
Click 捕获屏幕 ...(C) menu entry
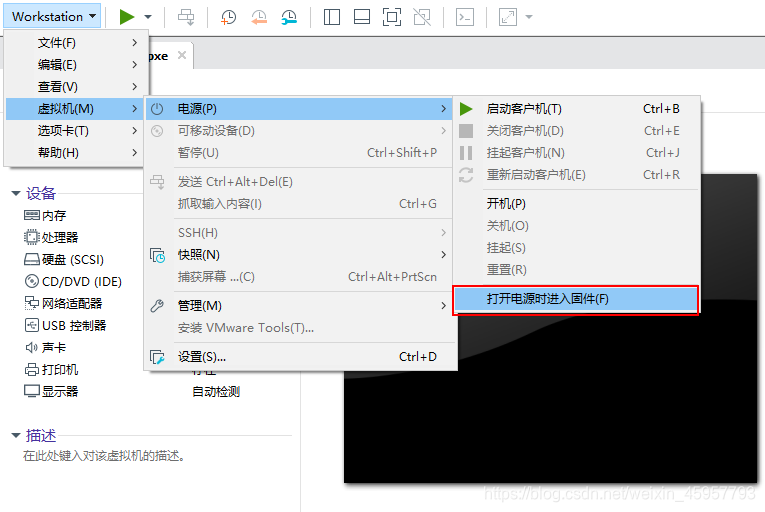299,277
